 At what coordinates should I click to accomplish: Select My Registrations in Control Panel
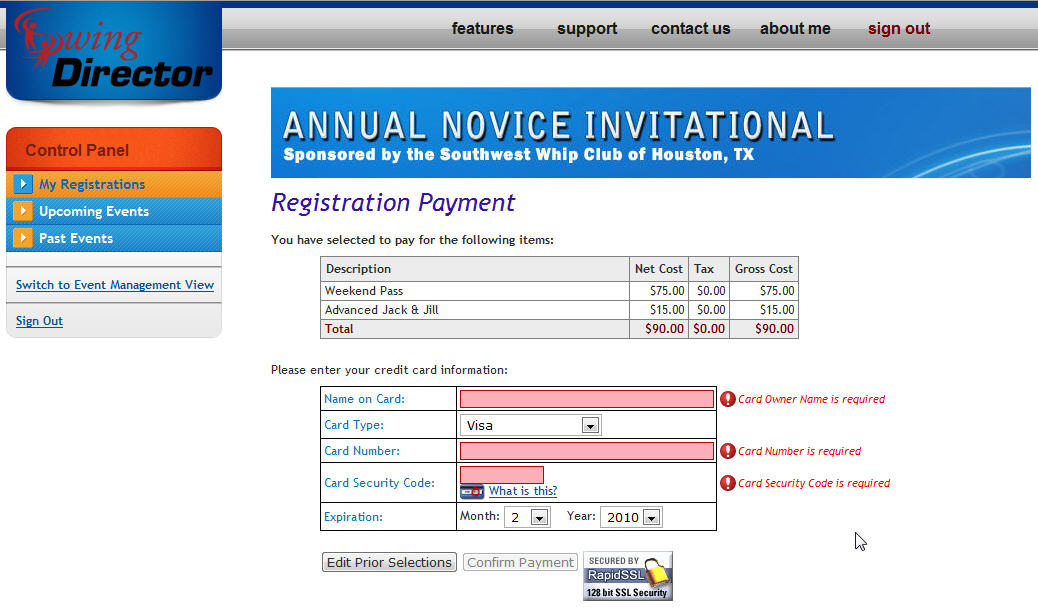(92, 184)
